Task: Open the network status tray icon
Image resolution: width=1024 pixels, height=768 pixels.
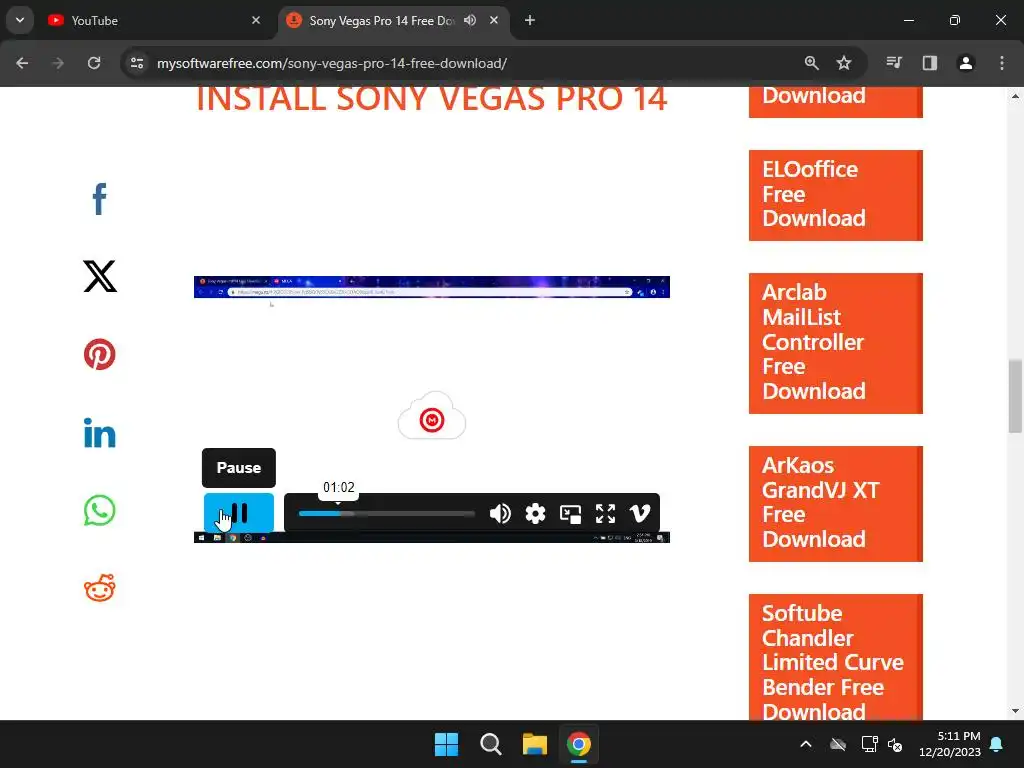Action: [869, 744]
